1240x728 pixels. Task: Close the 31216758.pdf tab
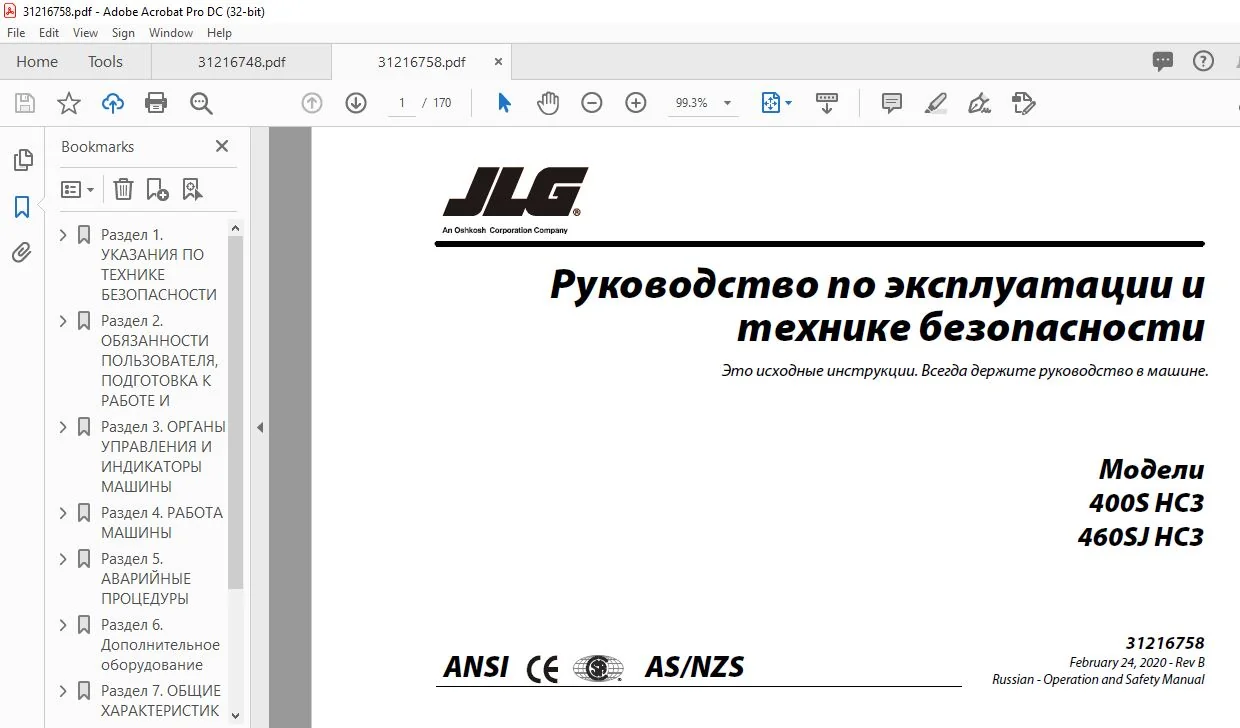[x=499, y=61]
